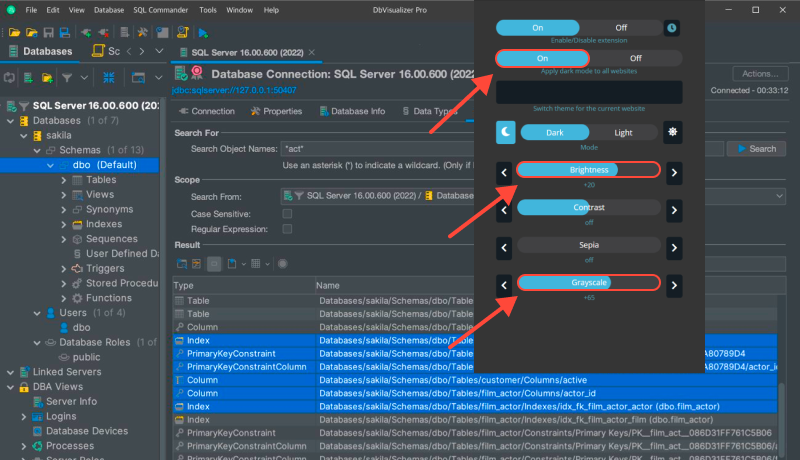
Task: Click Sepia increase right arrow
Action: (x=674, y=248)
